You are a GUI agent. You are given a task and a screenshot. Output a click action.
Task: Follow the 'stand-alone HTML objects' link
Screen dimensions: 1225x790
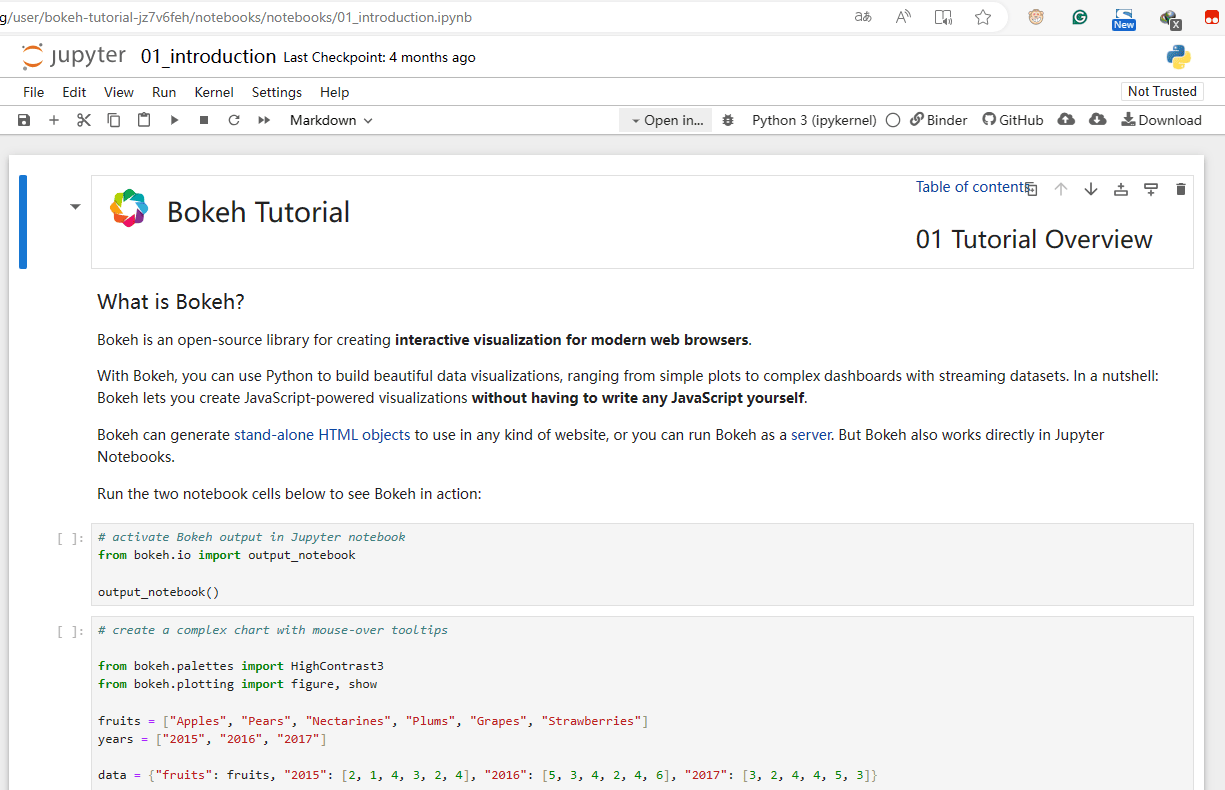322,435
